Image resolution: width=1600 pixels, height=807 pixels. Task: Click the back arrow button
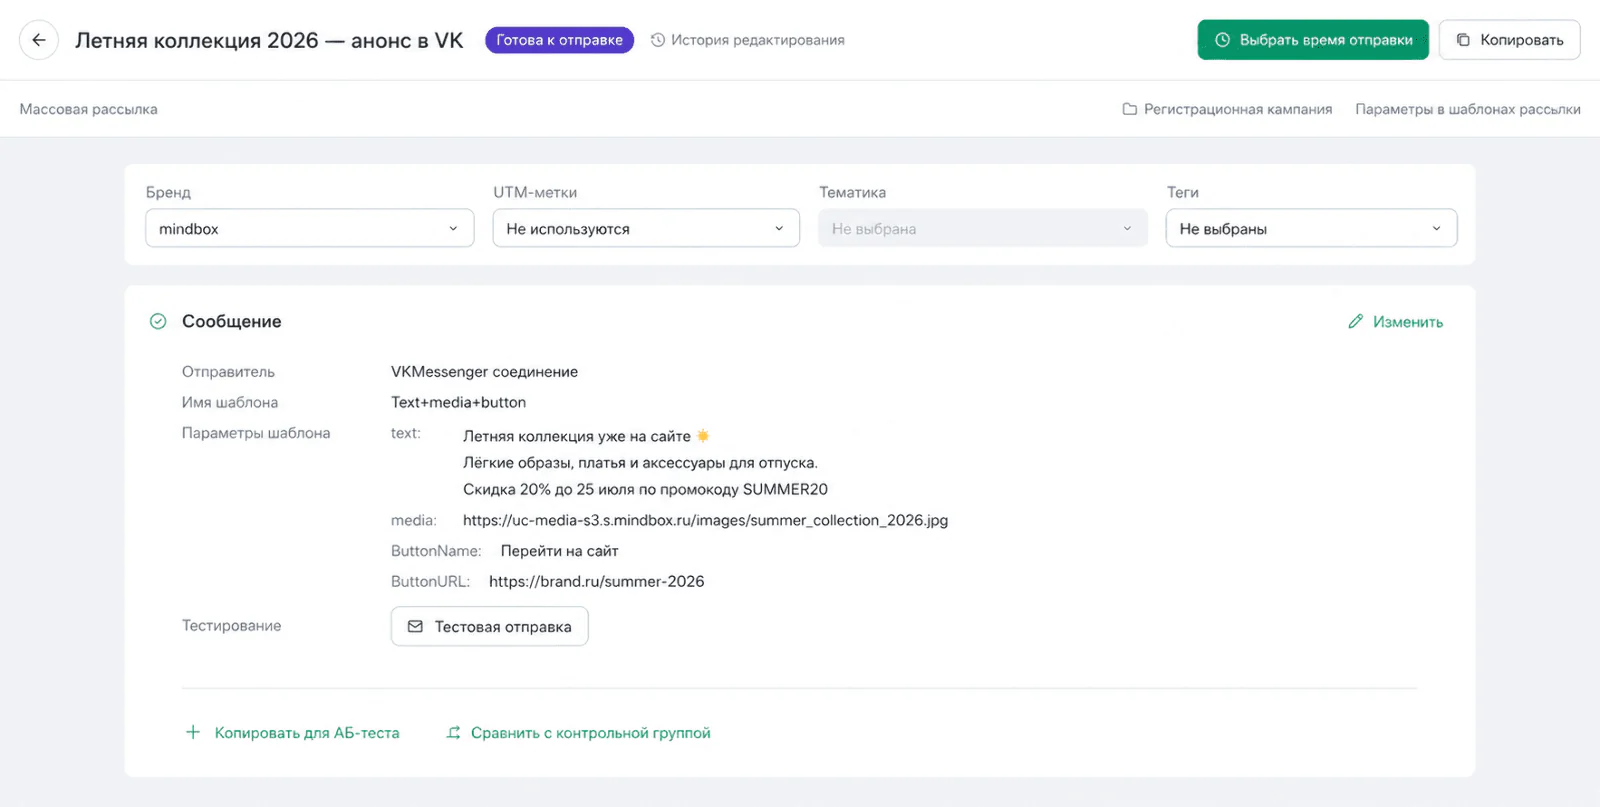click(39, 40)
